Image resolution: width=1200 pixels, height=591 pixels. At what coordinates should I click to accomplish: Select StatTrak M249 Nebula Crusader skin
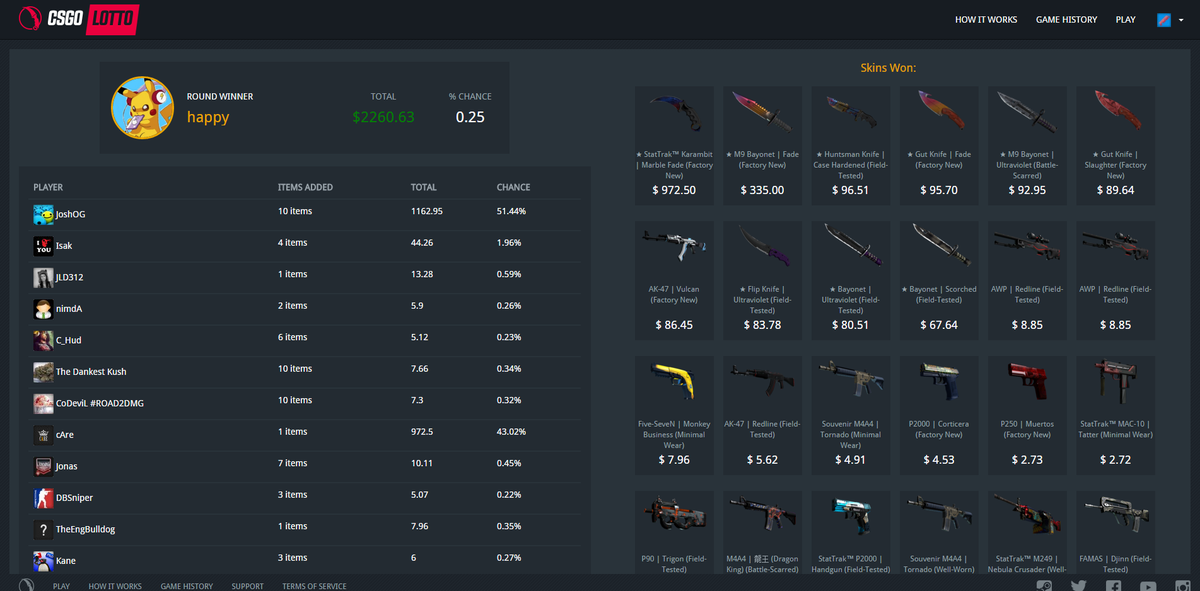[1027, 532]
